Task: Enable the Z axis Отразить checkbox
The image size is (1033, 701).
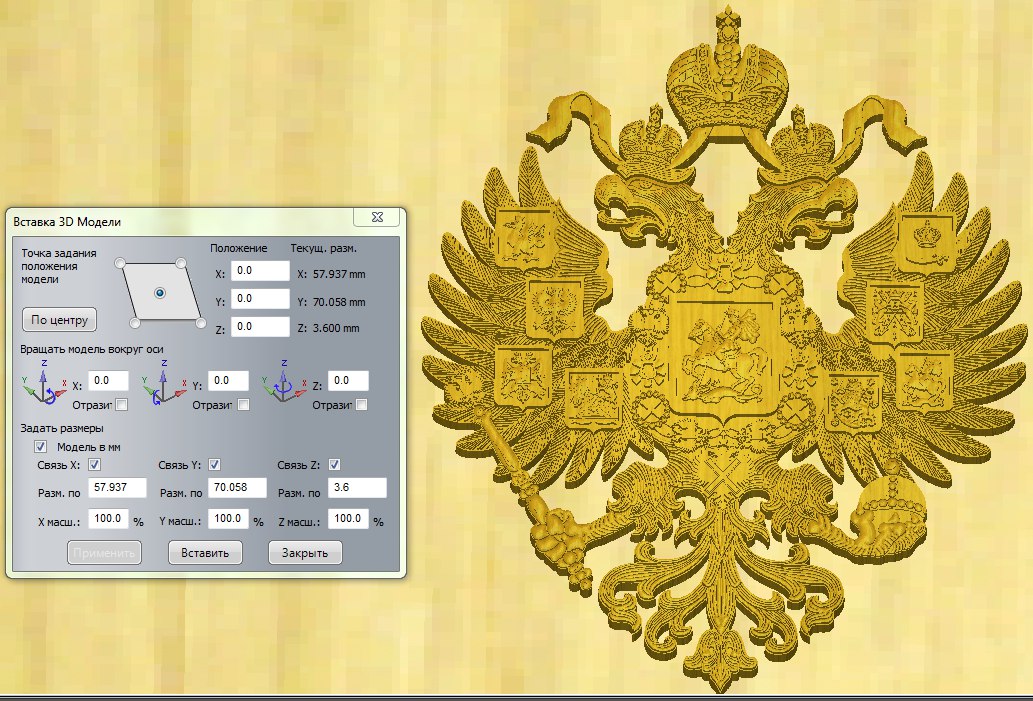Action: [361, 405]
